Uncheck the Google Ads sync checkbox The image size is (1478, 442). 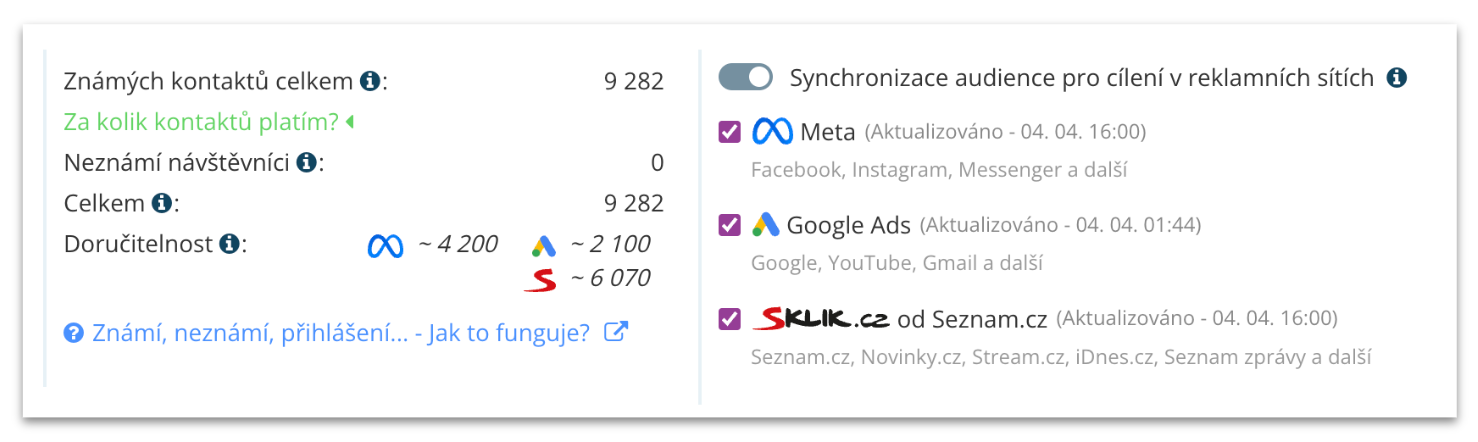(730, 225)
